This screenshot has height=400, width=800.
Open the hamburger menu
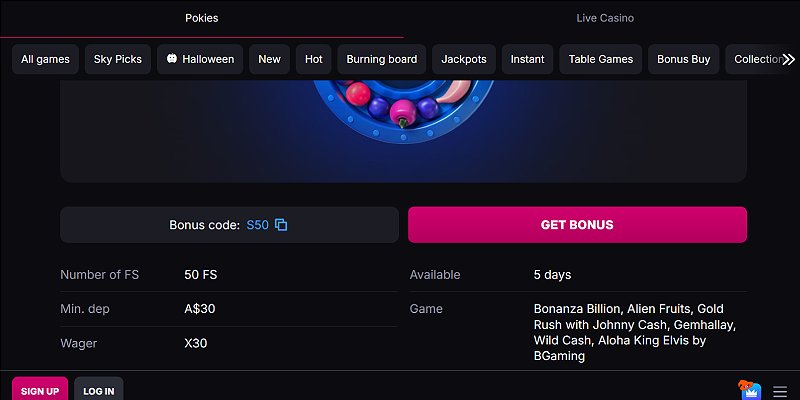point(780,391)
